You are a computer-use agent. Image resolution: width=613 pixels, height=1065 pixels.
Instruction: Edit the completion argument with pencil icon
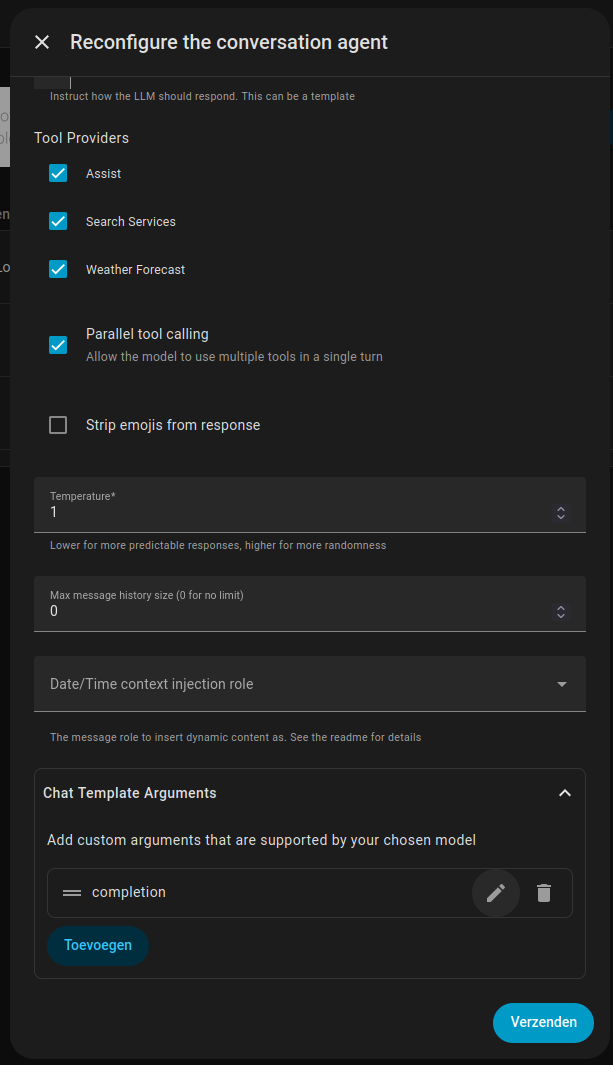[496, 893]
